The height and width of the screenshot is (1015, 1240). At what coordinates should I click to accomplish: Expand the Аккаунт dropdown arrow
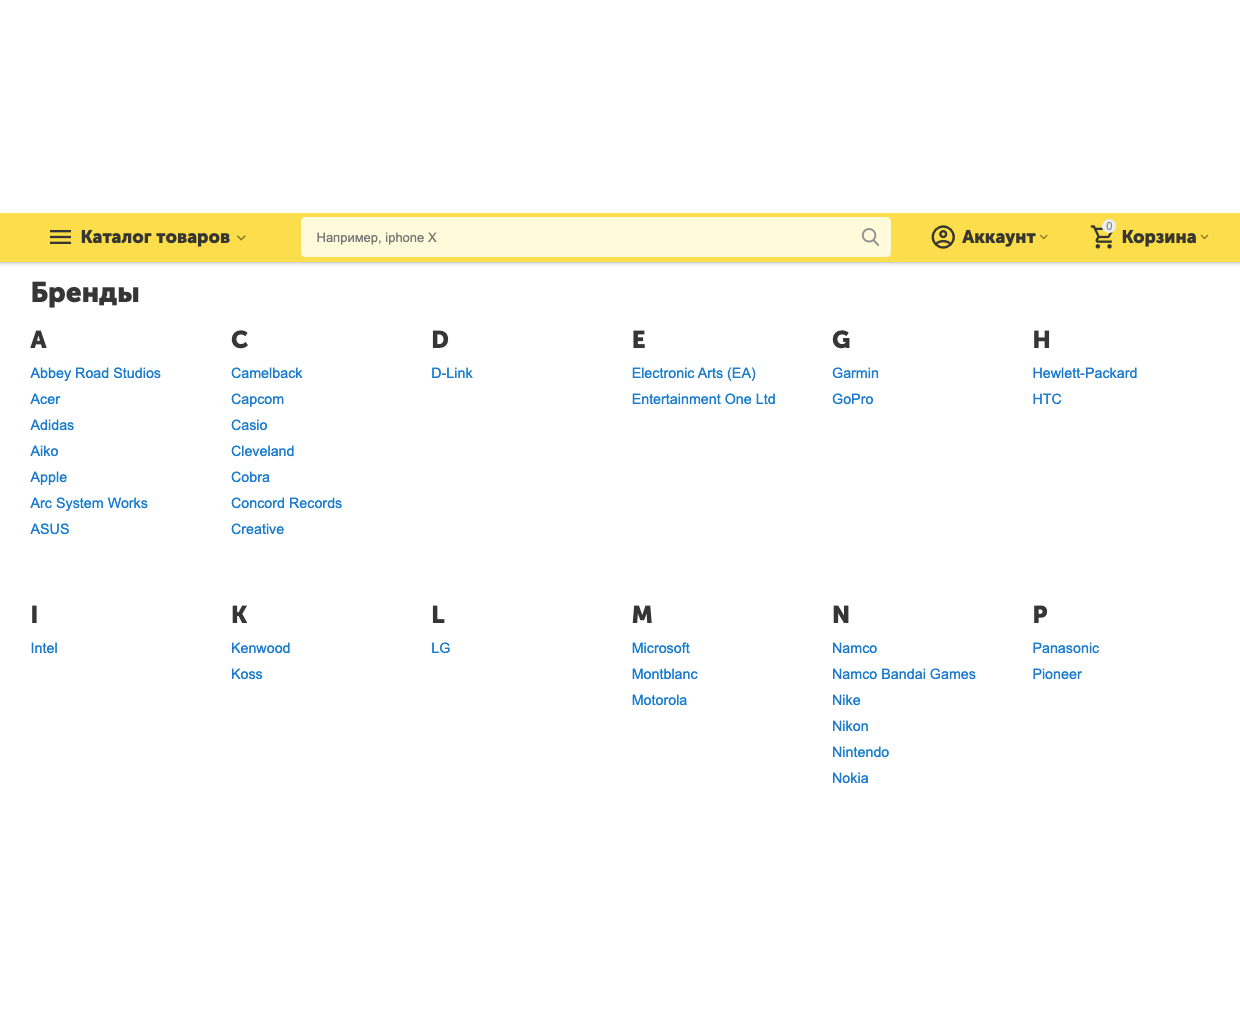point(1044,237)
